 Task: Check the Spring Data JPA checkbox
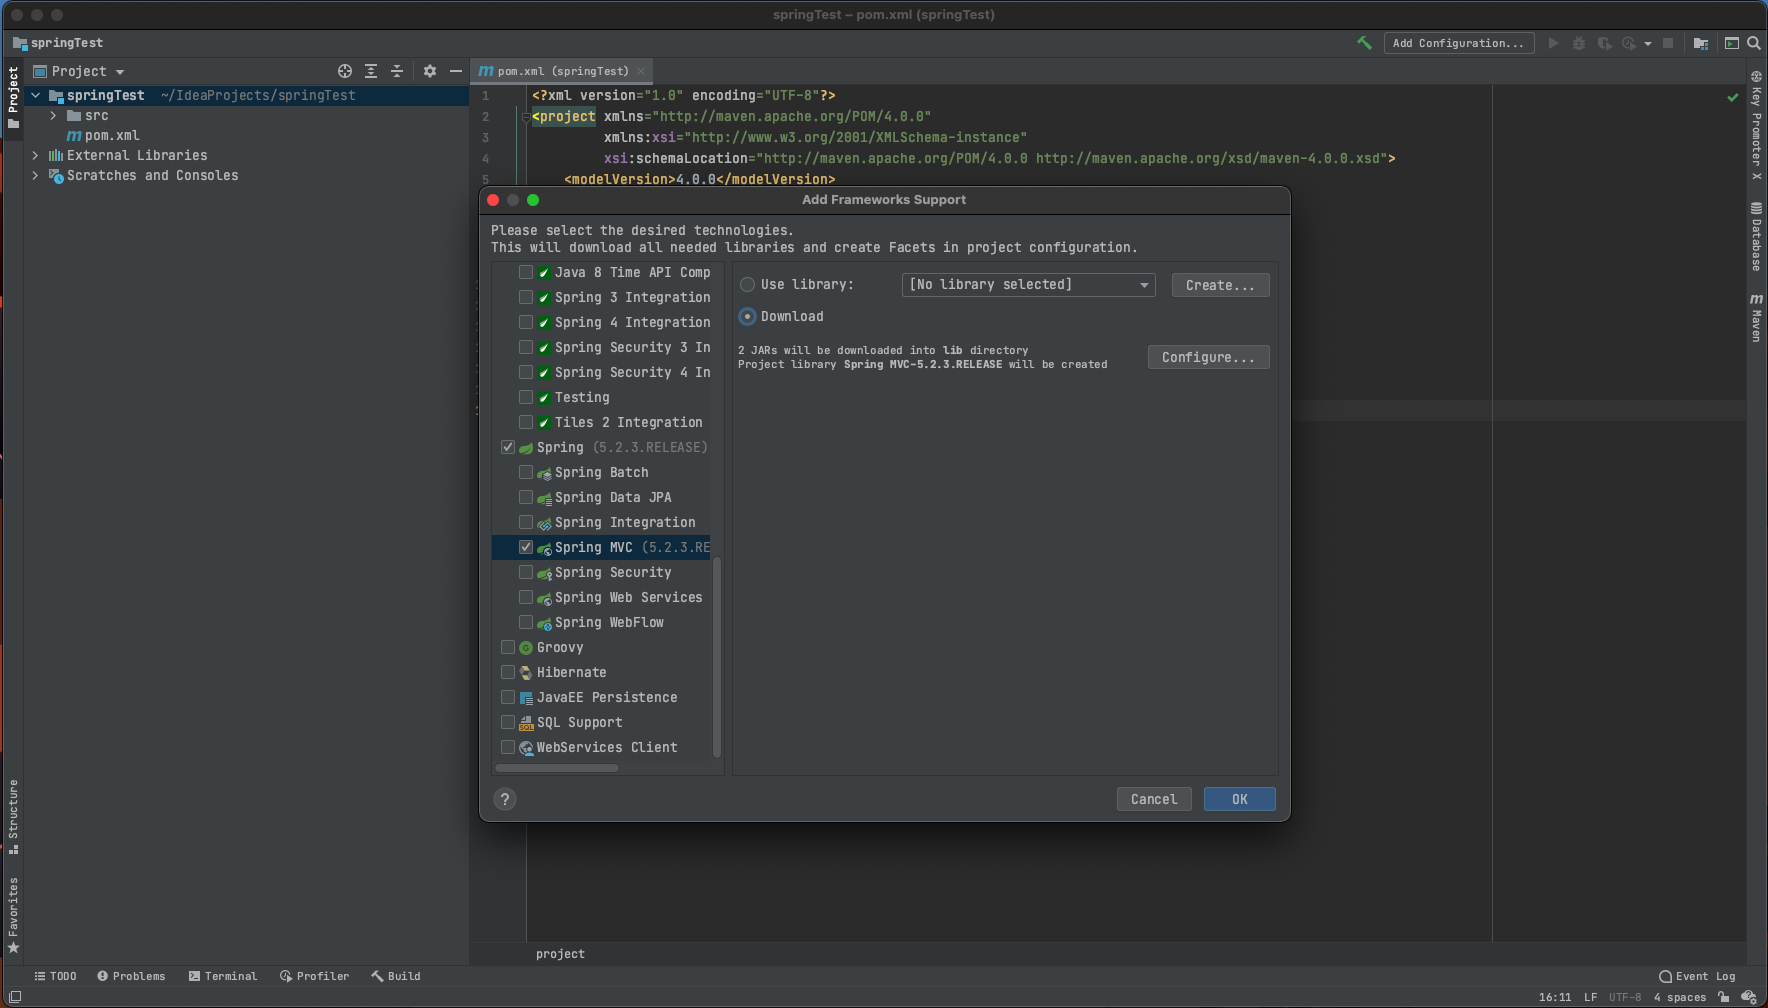[526, 497]
